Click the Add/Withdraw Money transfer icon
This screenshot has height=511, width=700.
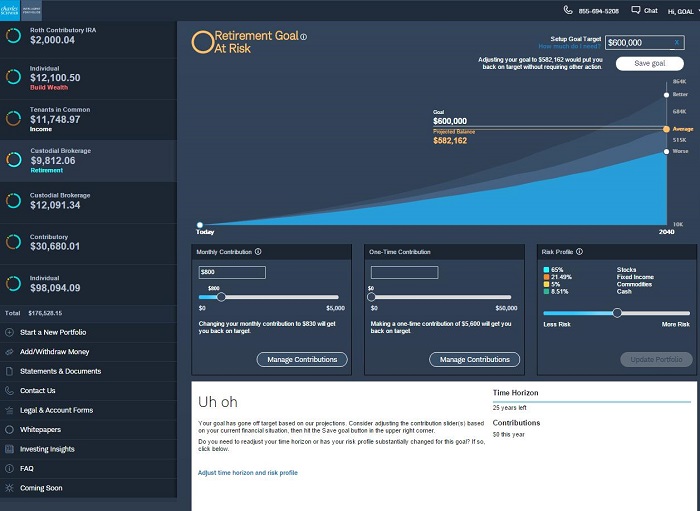click(x=9, y=351)
